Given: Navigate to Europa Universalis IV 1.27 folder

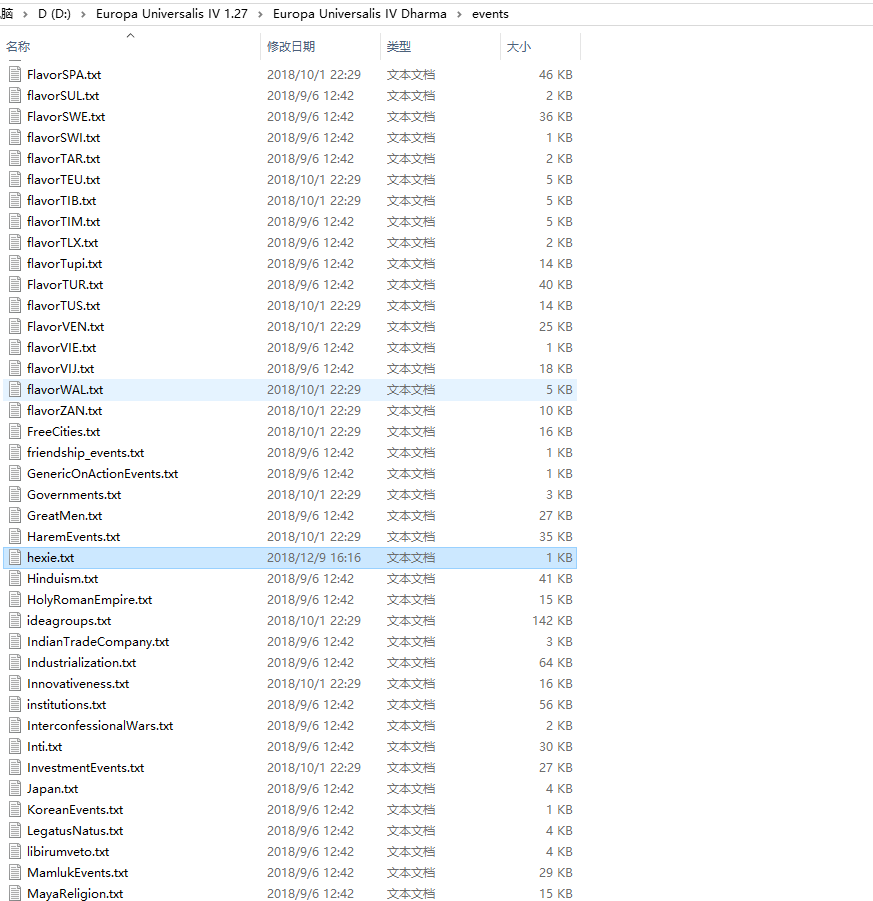Looking at the screenshot, I should (x=172, y=14).
